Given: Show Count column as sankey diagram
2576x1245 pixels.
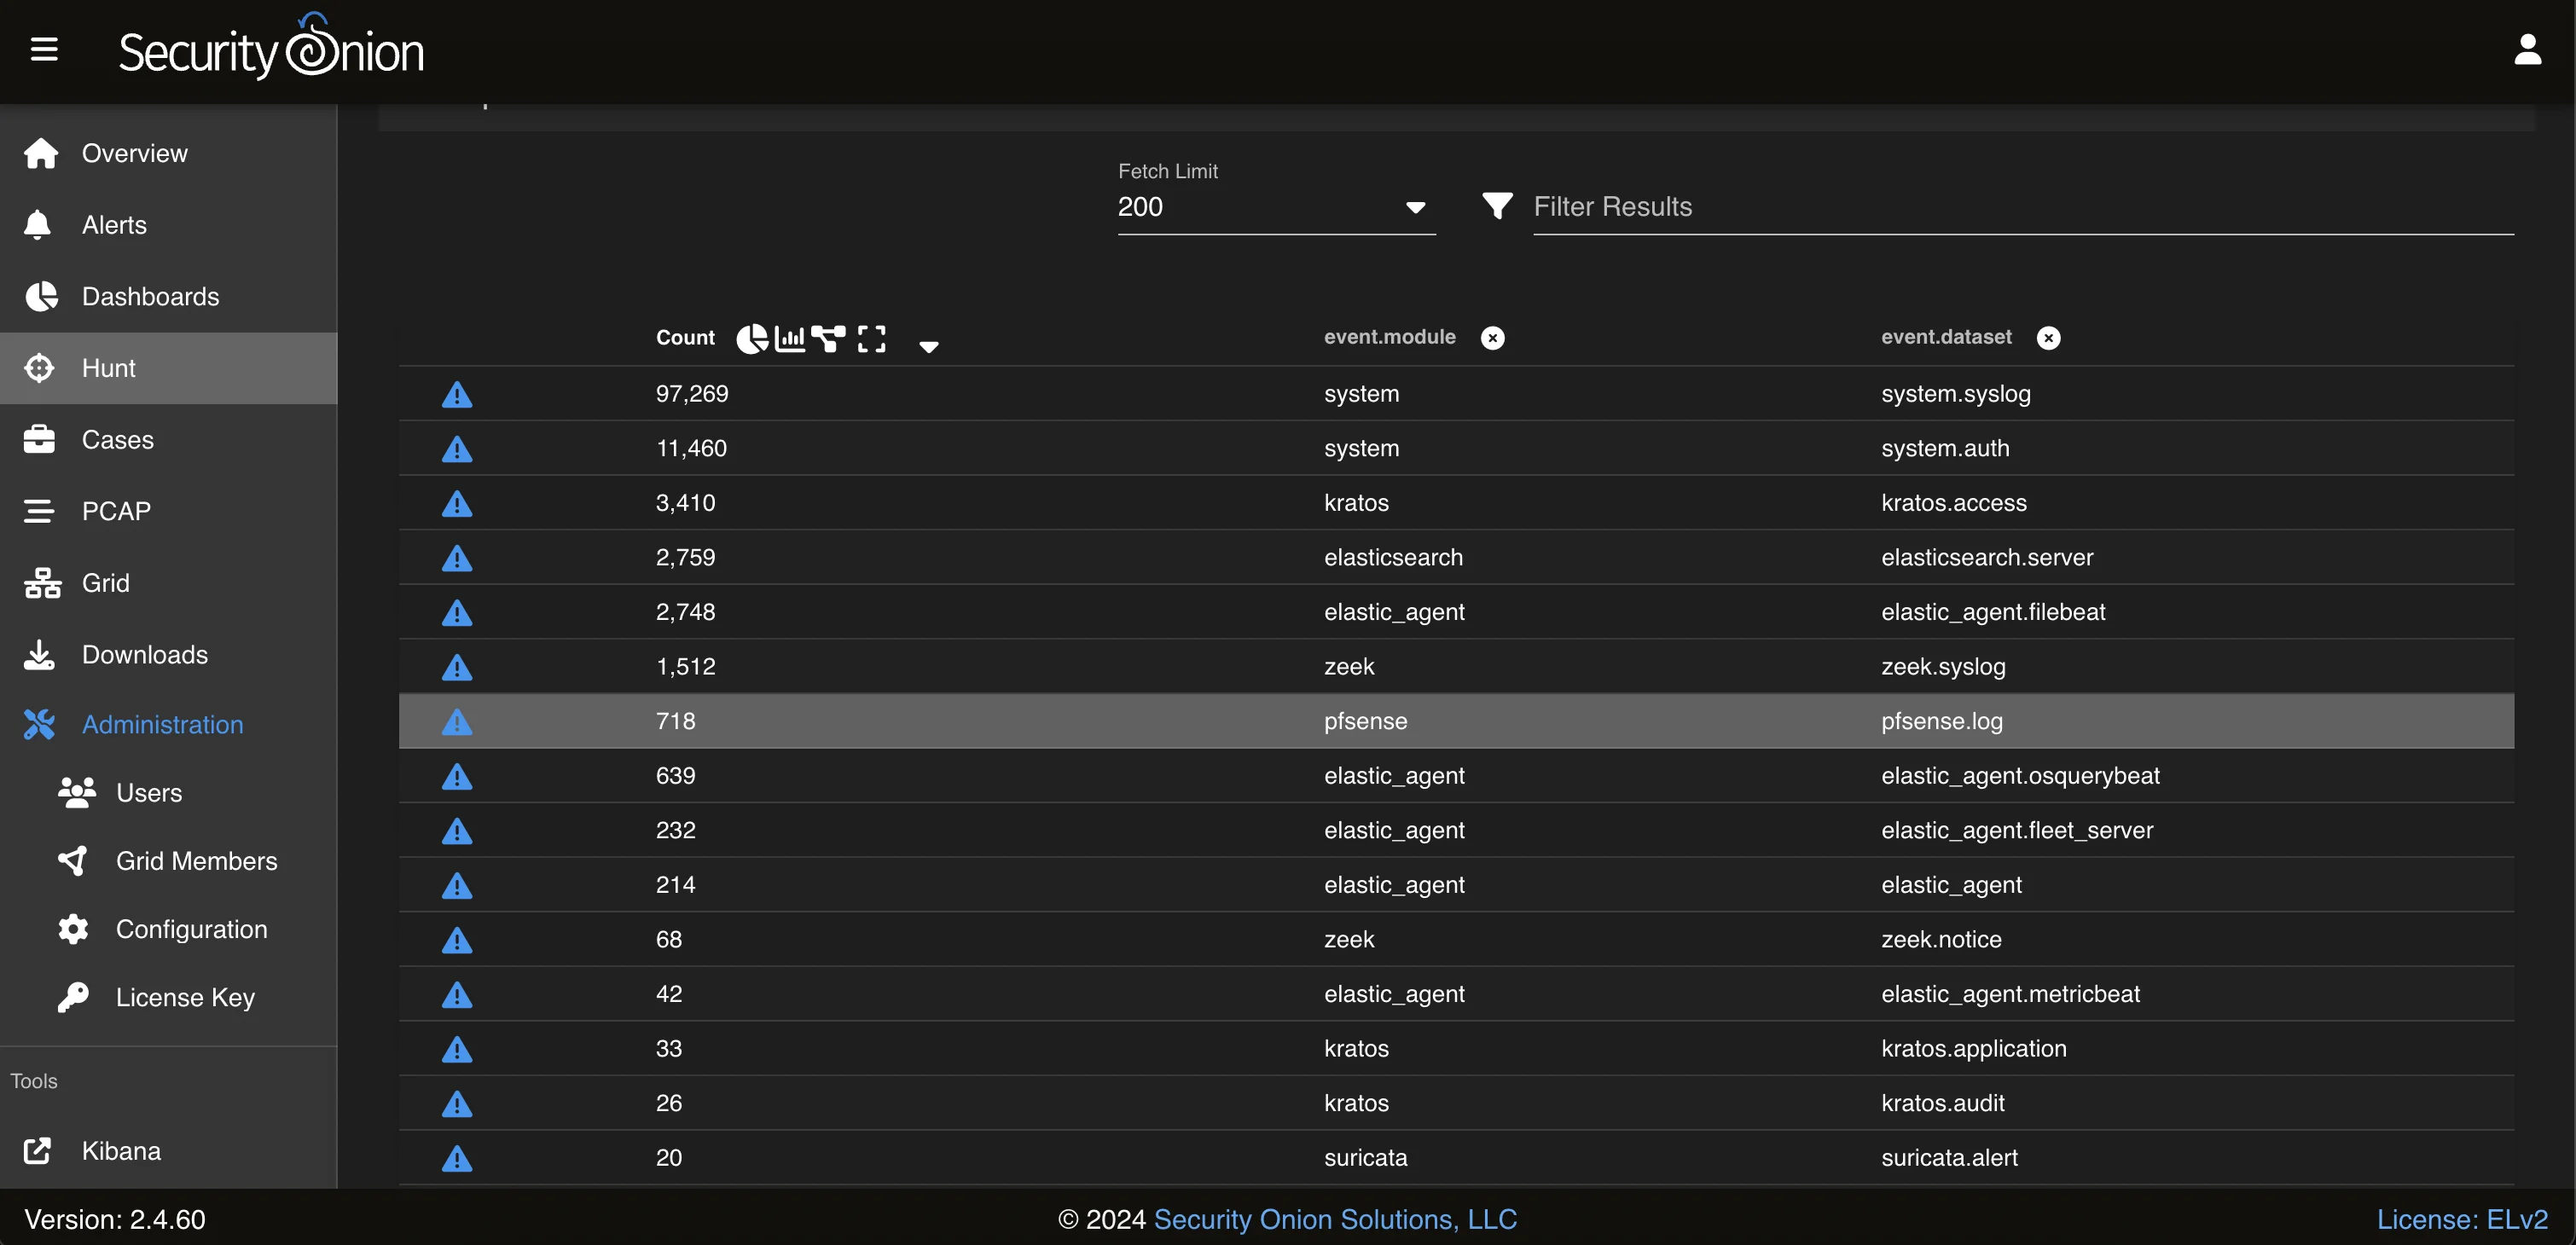Looking at the screenshot, I should pos(828,338).
